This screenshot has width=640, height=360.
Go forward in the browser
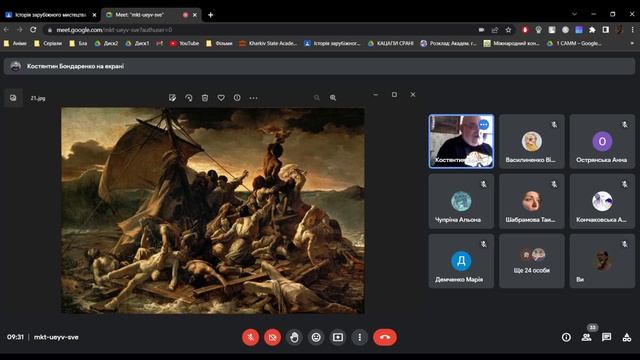point(20,30)
